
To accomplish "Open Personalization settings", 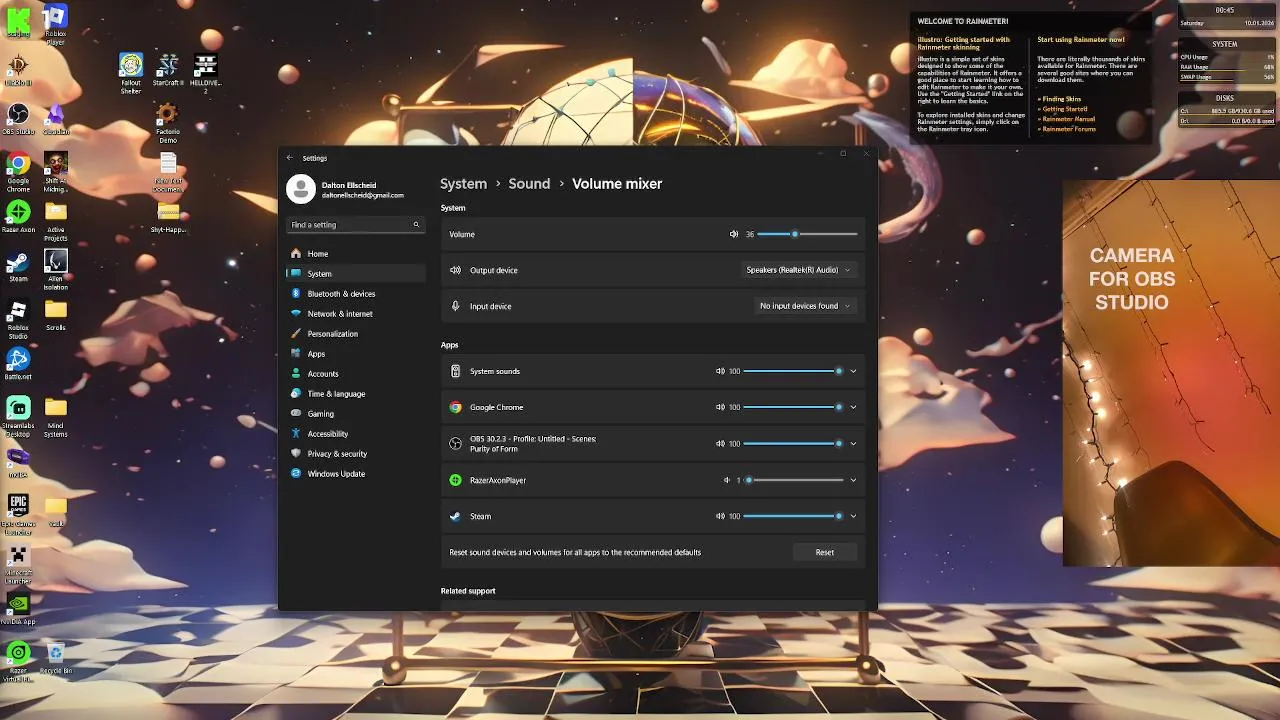I will point(356,334).
